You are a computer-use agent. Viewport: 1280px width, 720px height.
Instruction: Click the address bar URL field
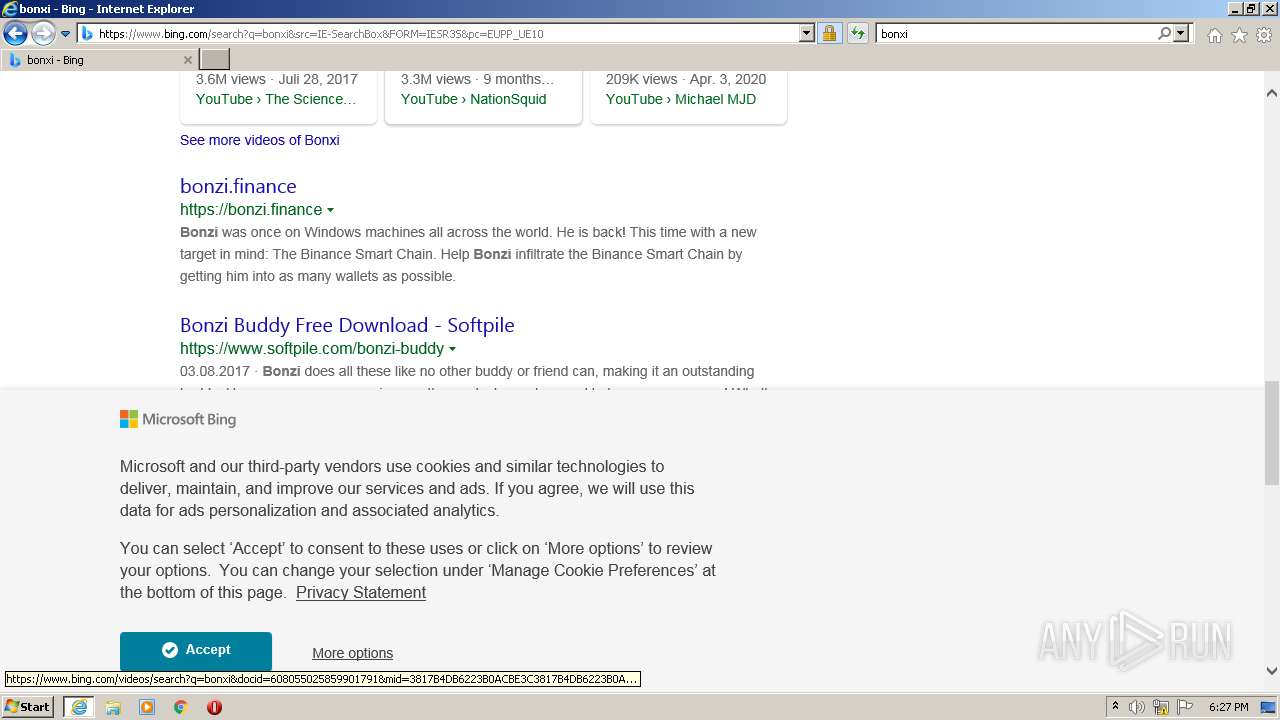[447, 34]
